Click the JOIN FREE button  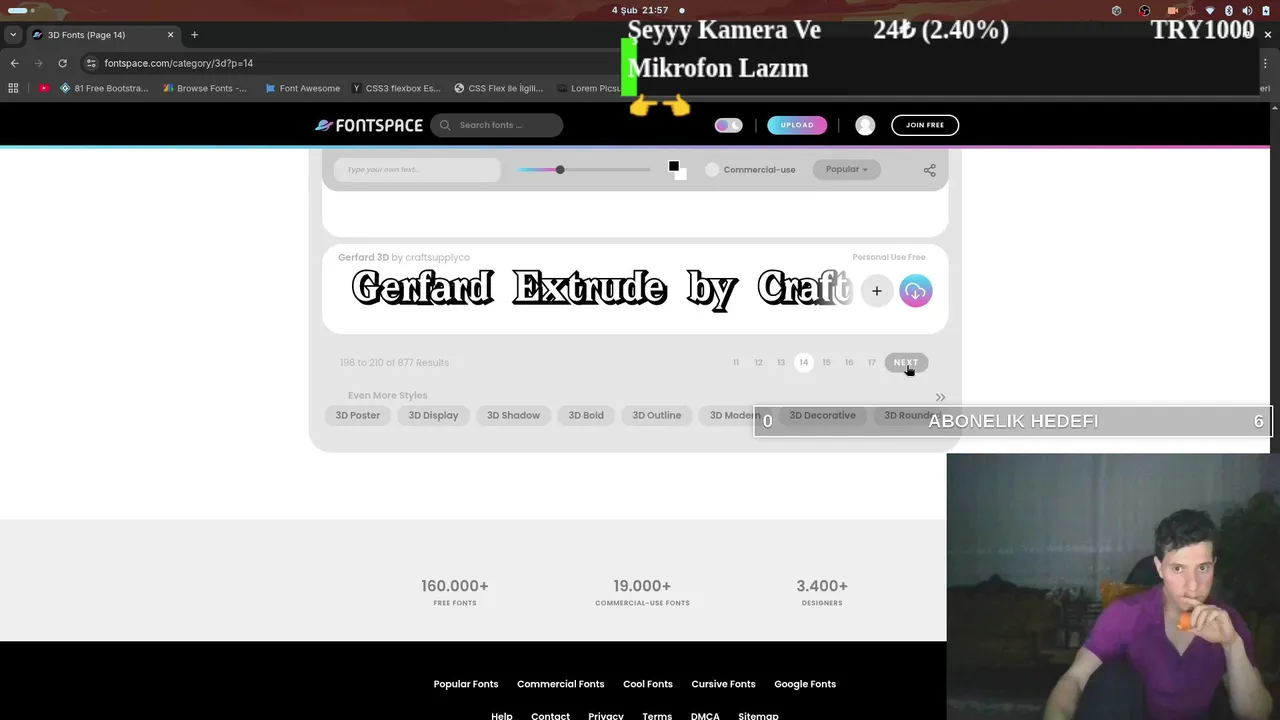(x=925, y=125)
